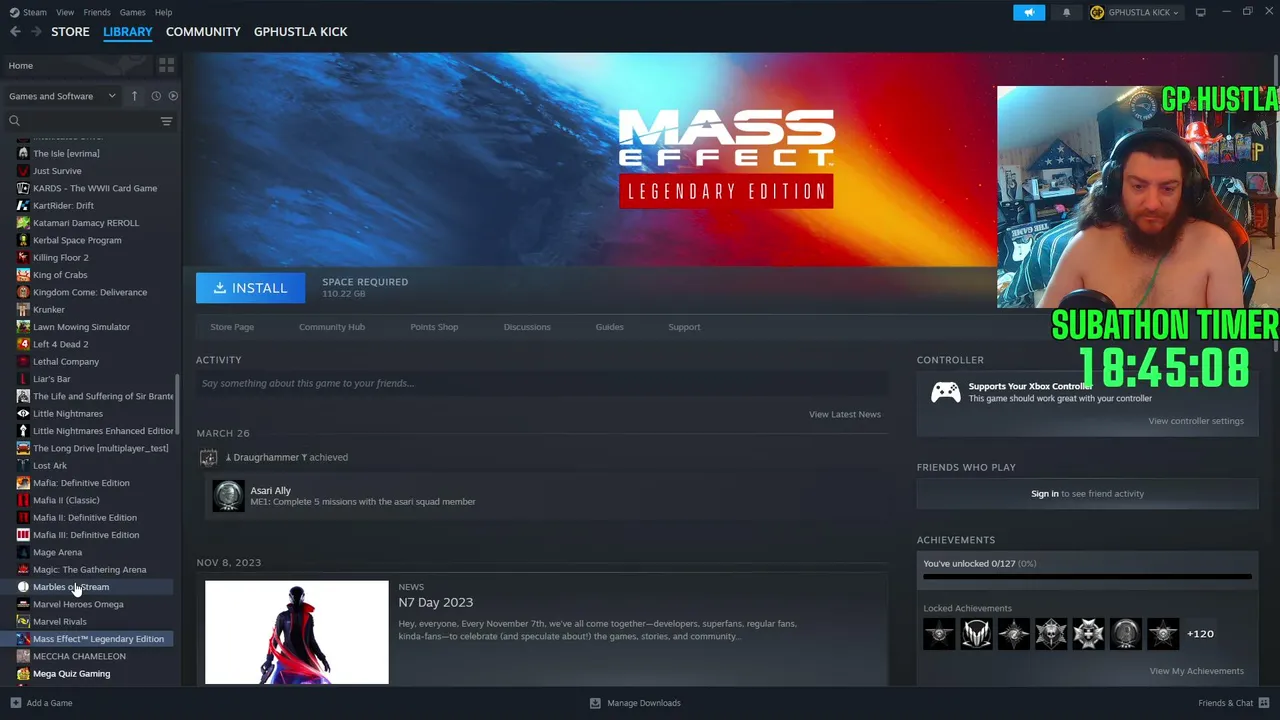
Task: Click the +120 more achievements counter
Action: click(1200, 634)
